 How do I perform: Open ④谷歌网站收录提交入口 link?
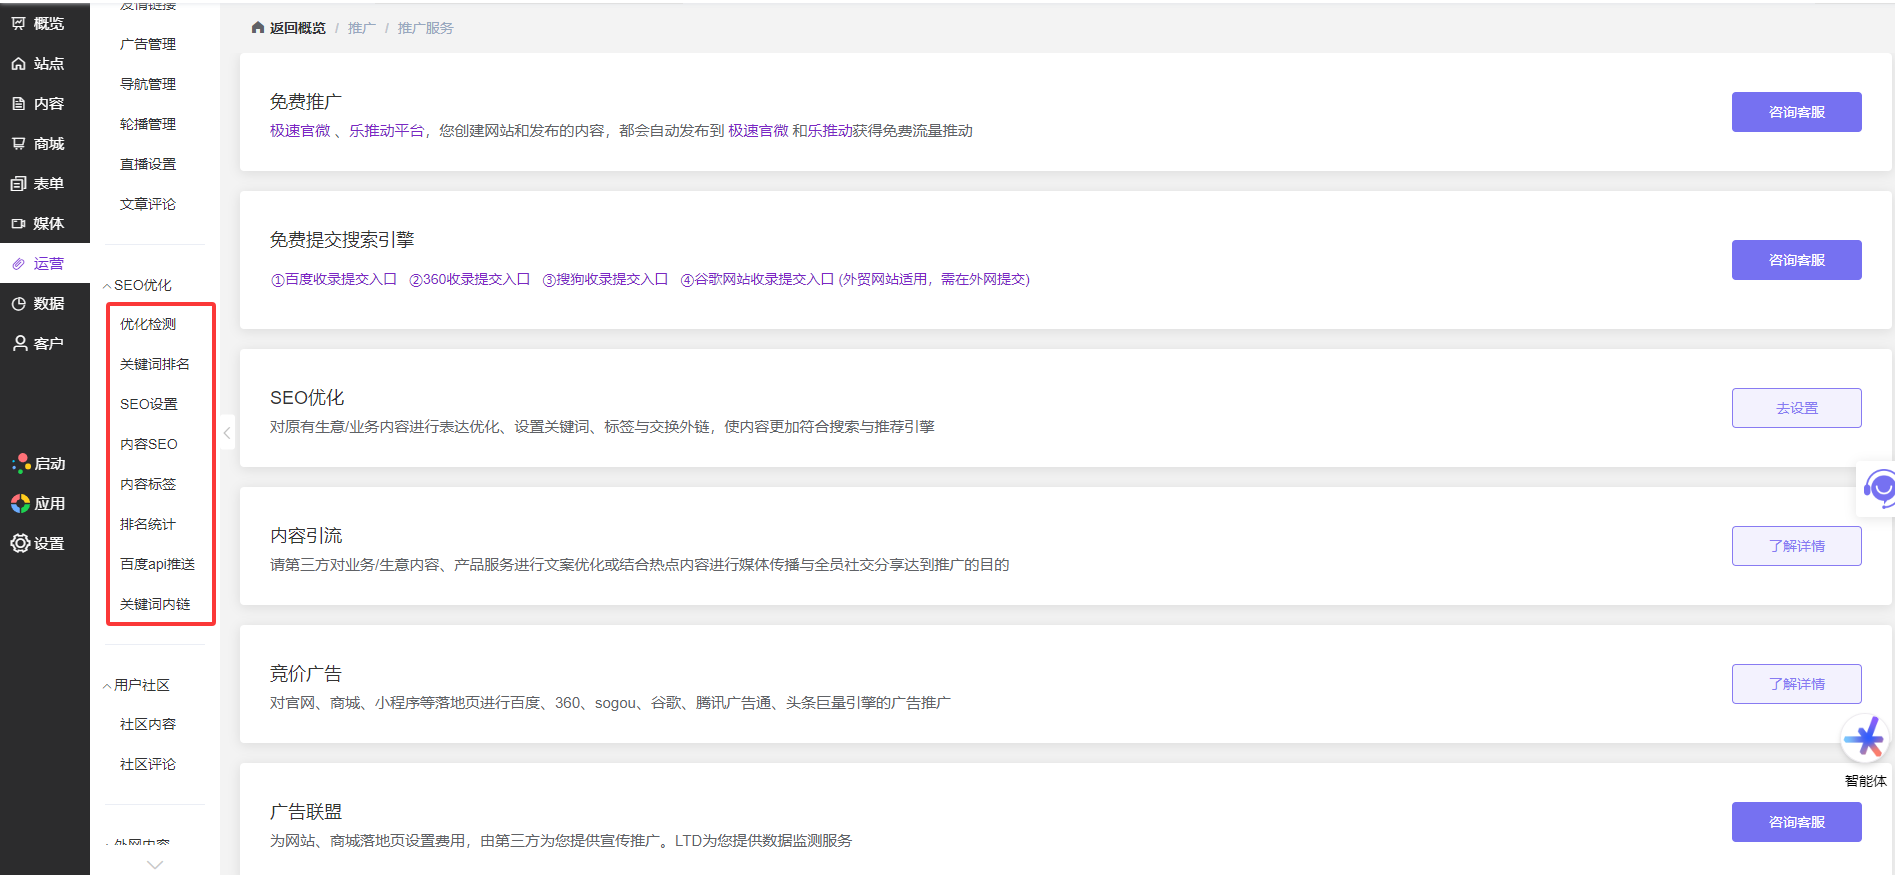[757, 279]
